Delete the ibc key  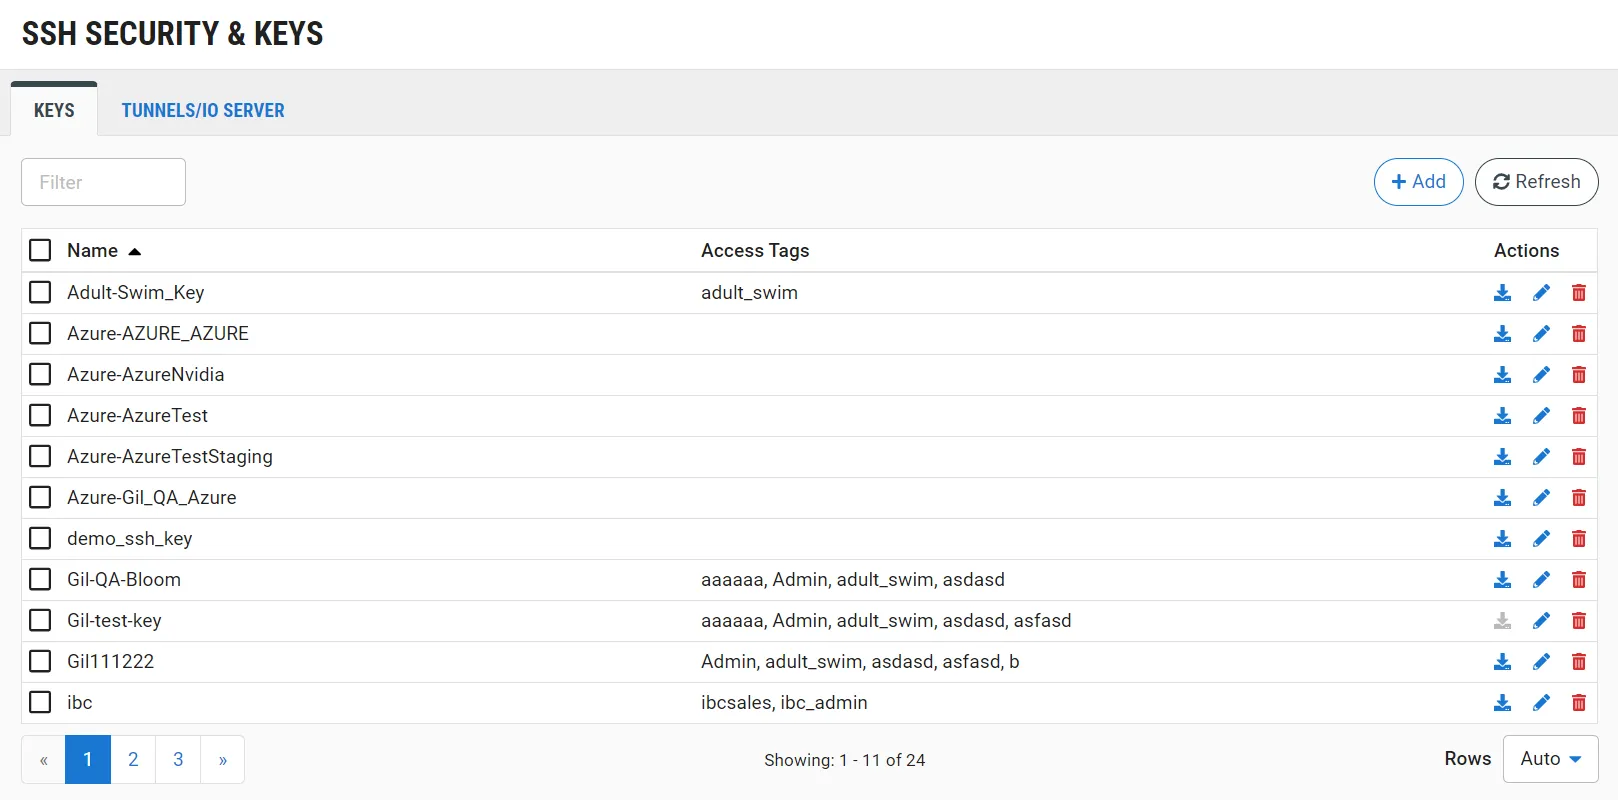pyautogui.click(x=1579, y=703)
